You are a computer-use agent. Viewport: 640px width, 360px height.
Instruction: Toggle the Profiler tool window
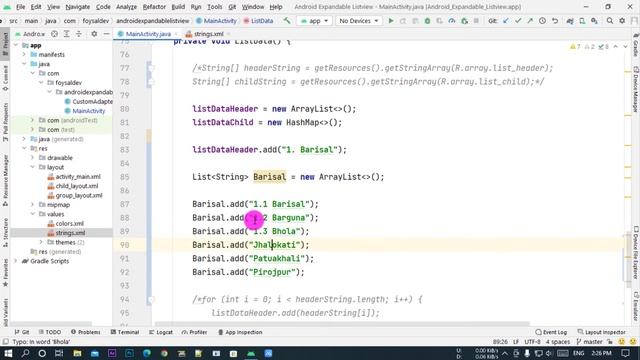(194, 332)
